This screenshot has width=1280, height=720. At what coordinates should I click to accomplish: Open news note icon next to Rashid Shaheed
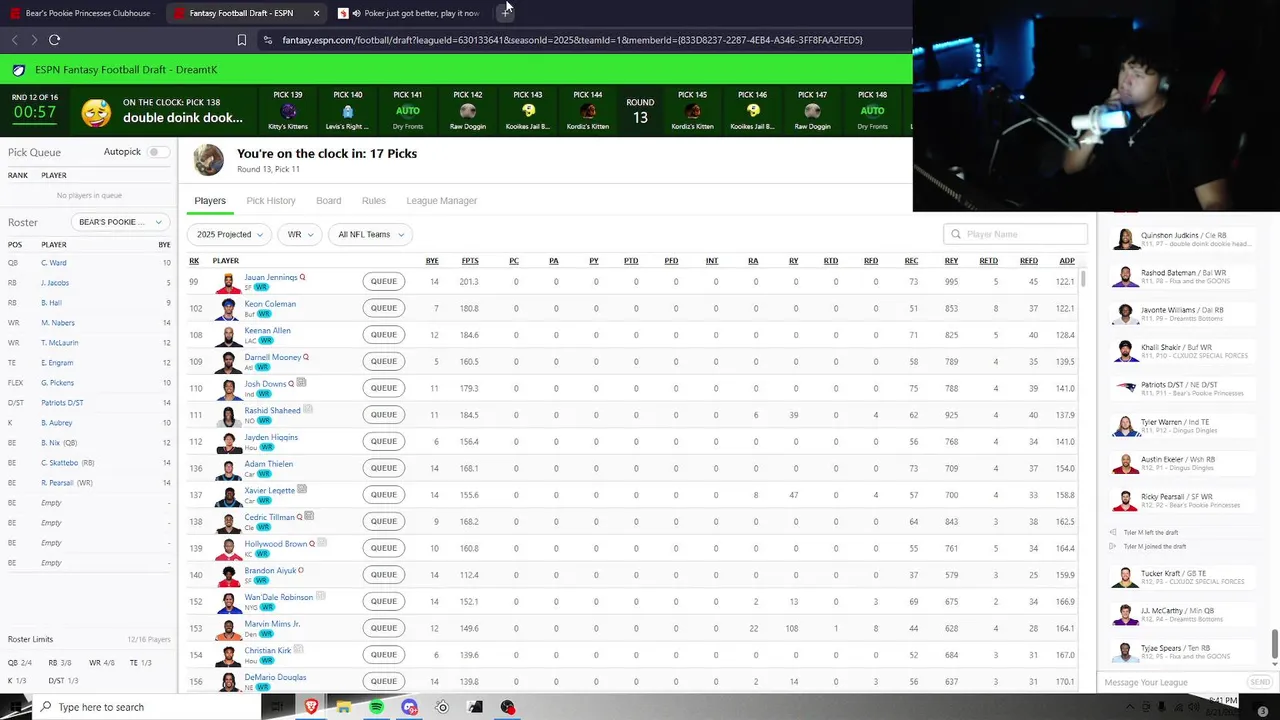(x=308, y=410)
